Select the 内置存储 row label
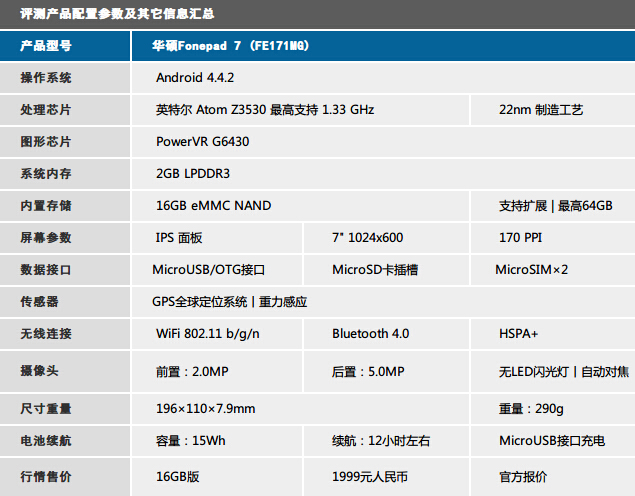 click(x=65, y=206)
